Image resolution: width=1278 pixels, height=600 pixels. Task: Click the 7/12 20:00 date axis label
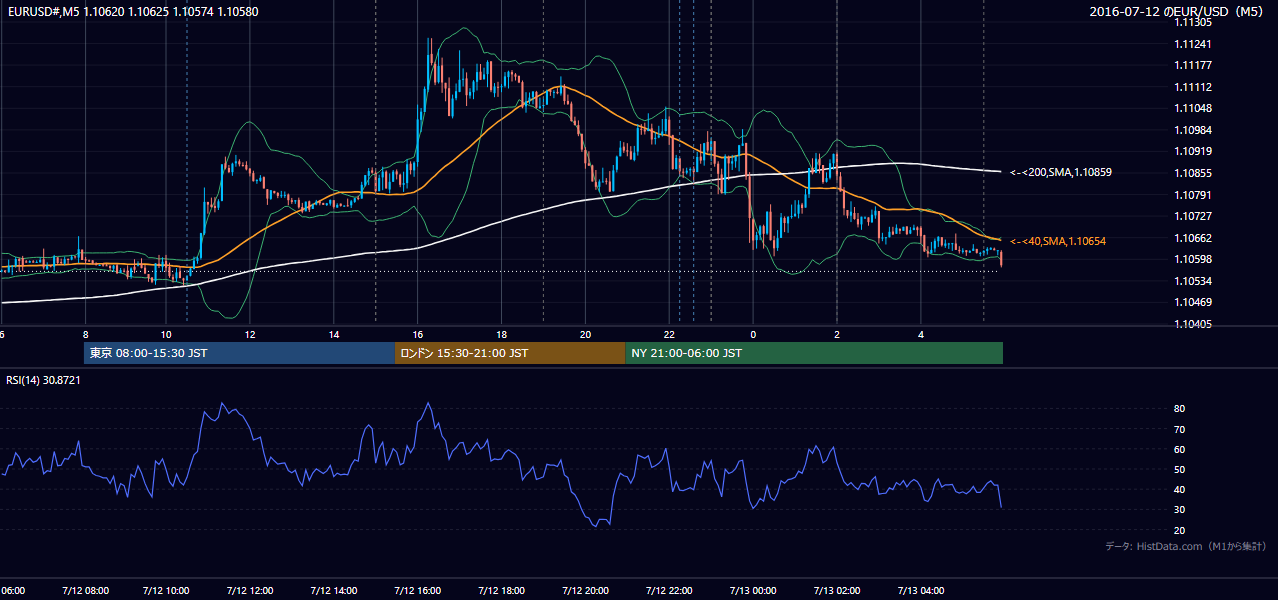click(x=586, y=590)
